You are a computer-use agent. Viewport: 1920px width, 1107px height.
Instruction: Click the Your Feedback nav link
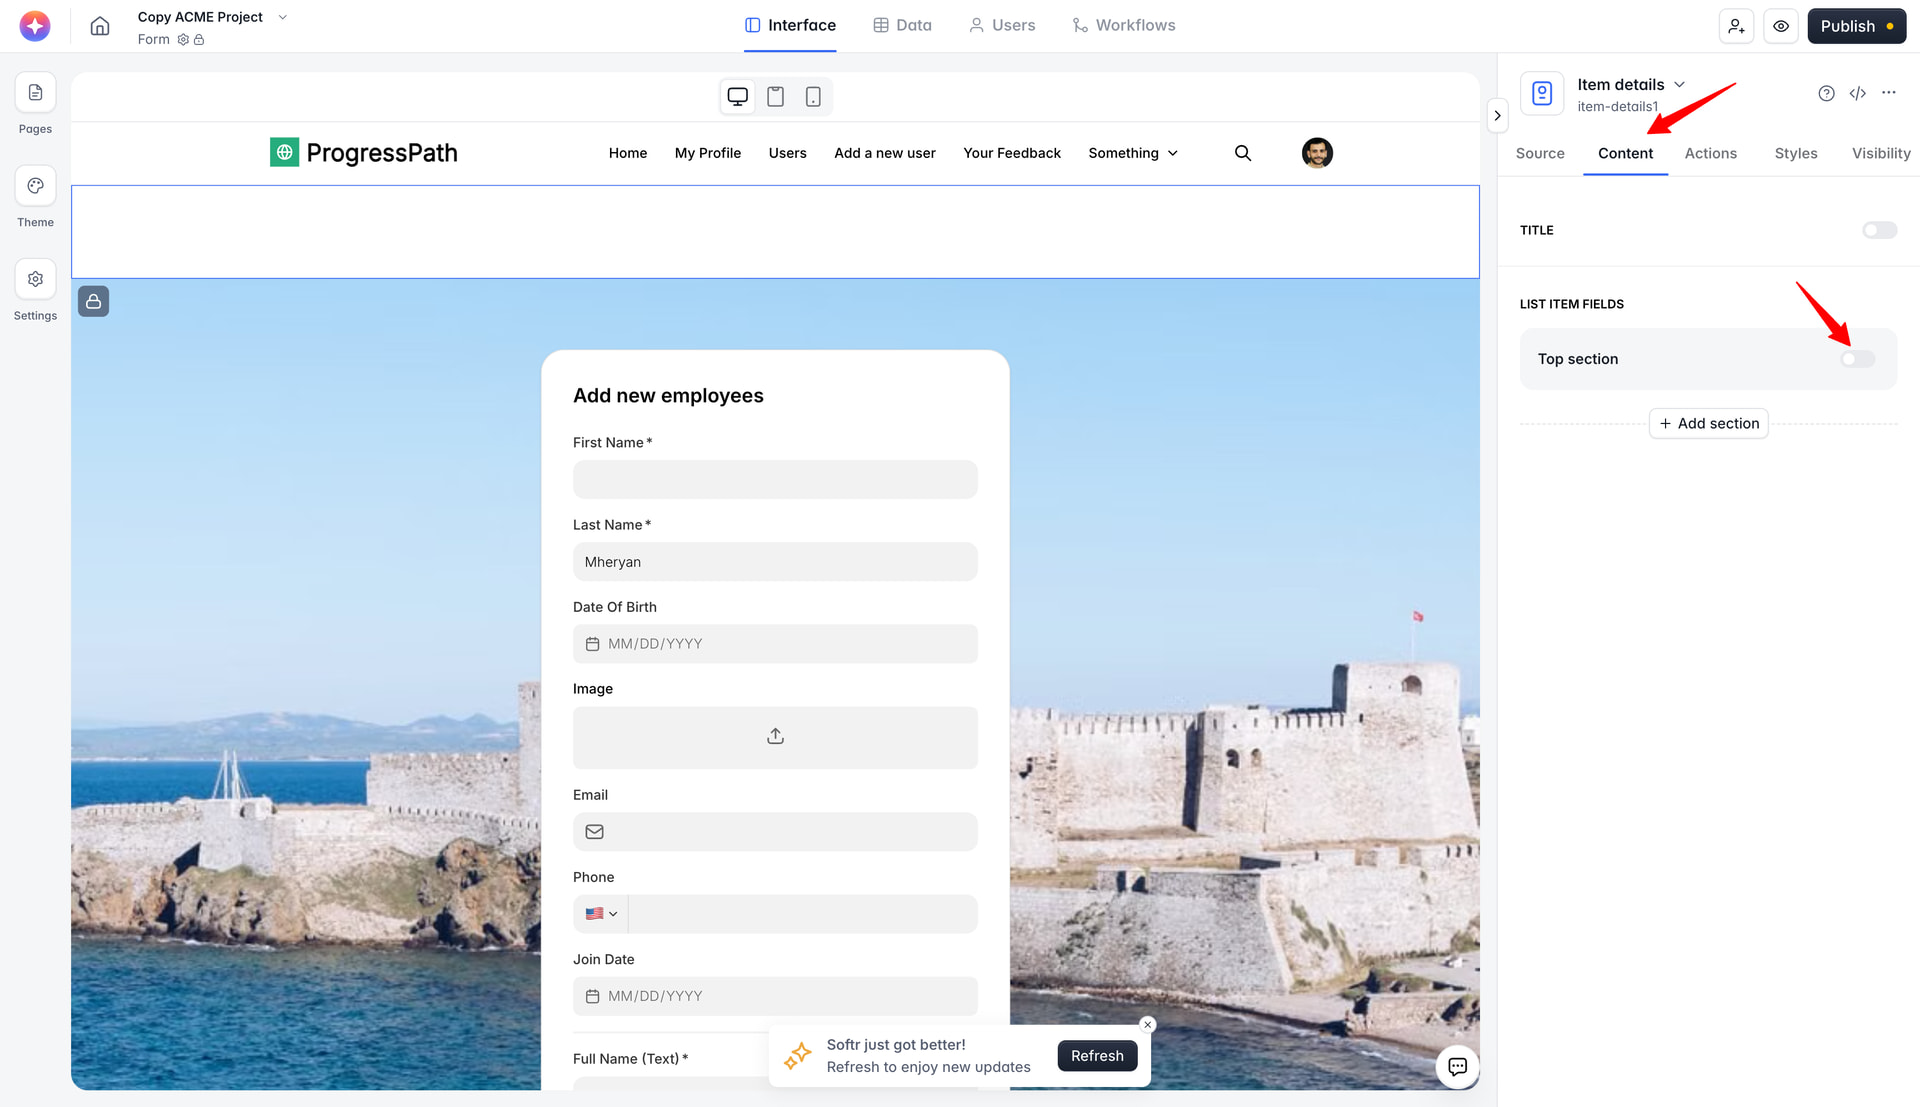(1012, 153)
